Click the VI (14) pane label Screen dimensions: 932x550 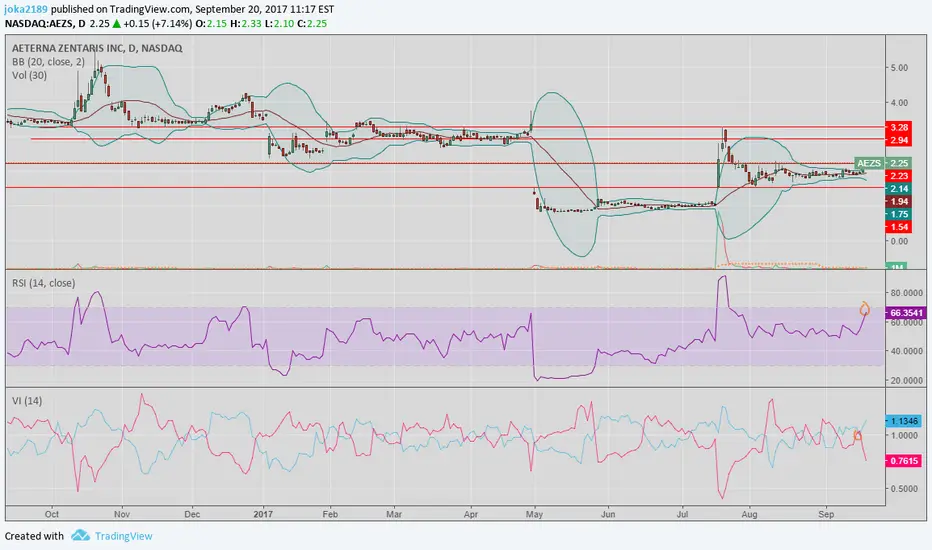(x=27, y=401)
